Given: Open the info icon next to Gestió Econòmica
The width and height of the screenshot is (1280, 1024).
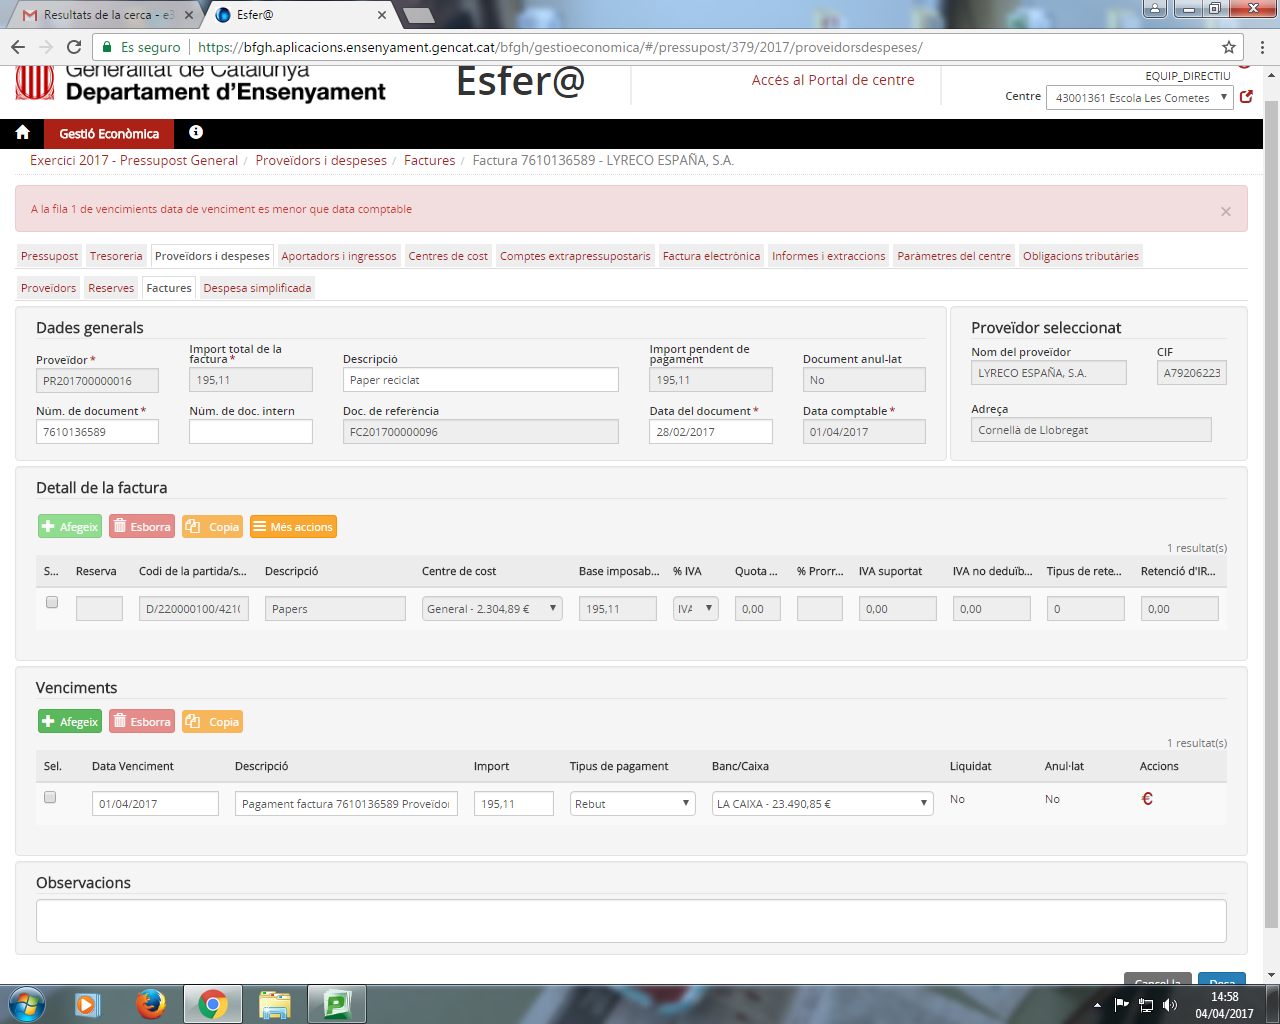Looking at the screenshot, I should 196,133.
